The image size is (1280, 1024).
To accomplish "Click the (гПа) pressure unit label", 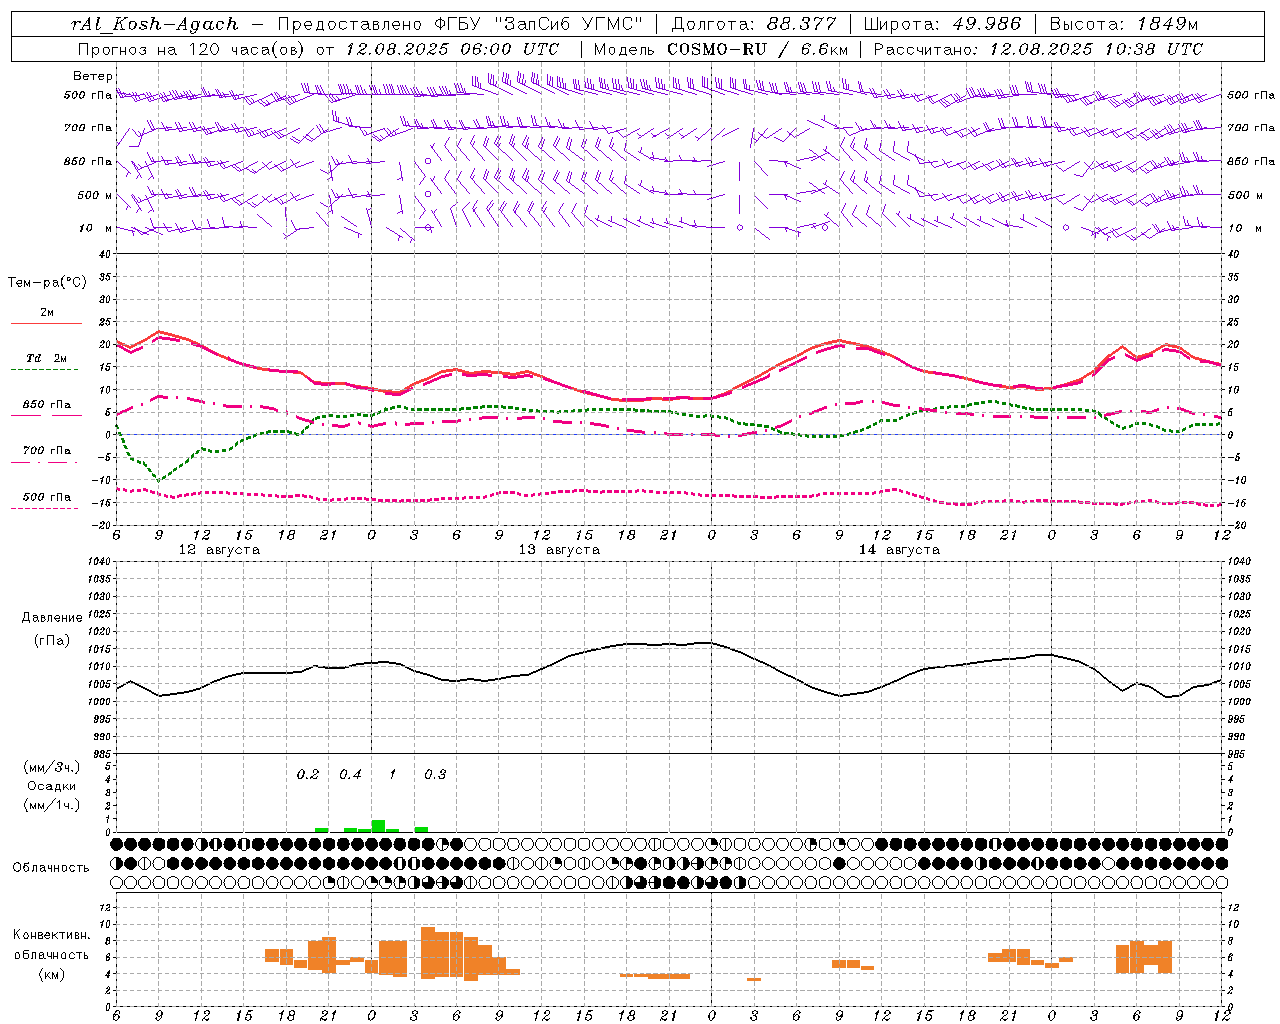I will pos(52,640).
